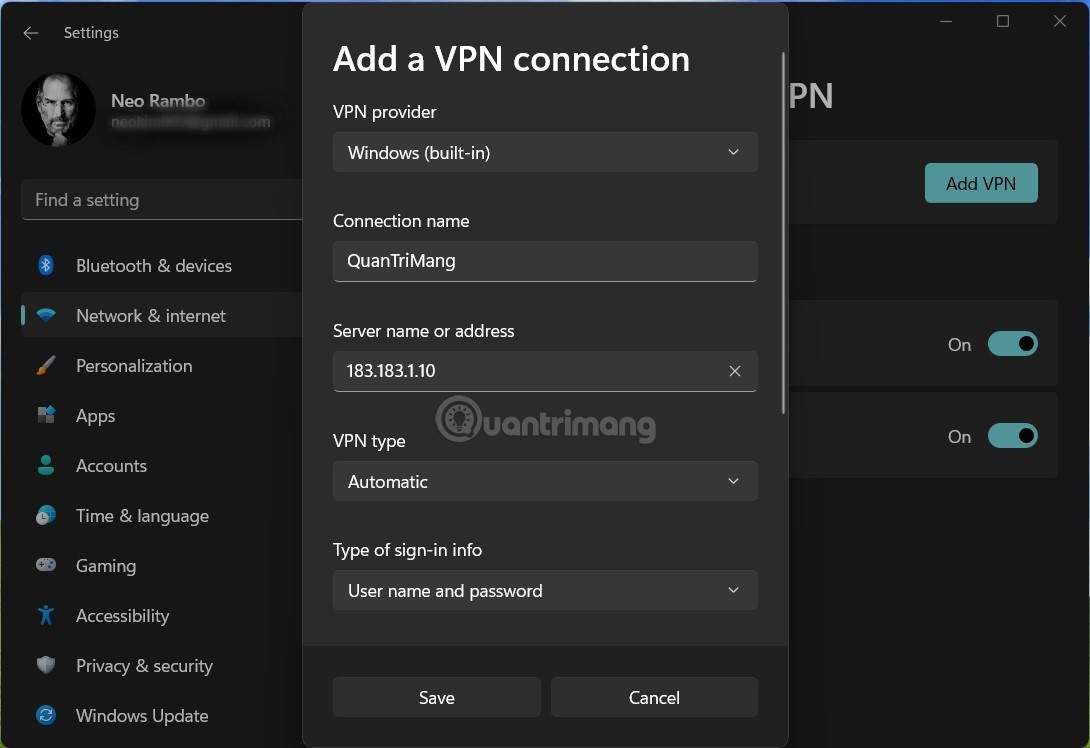Click the Neo Rambo account name
This screenshot has height=748, width=1090.
tap(158, 101)
